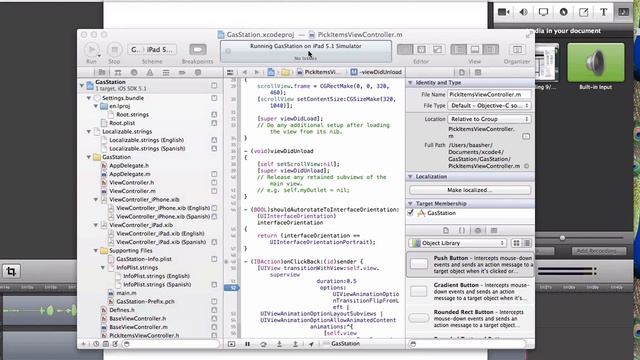
Task: Collapse the Supporting Files group
Action: pyautogui.click(x=96, y=251)
